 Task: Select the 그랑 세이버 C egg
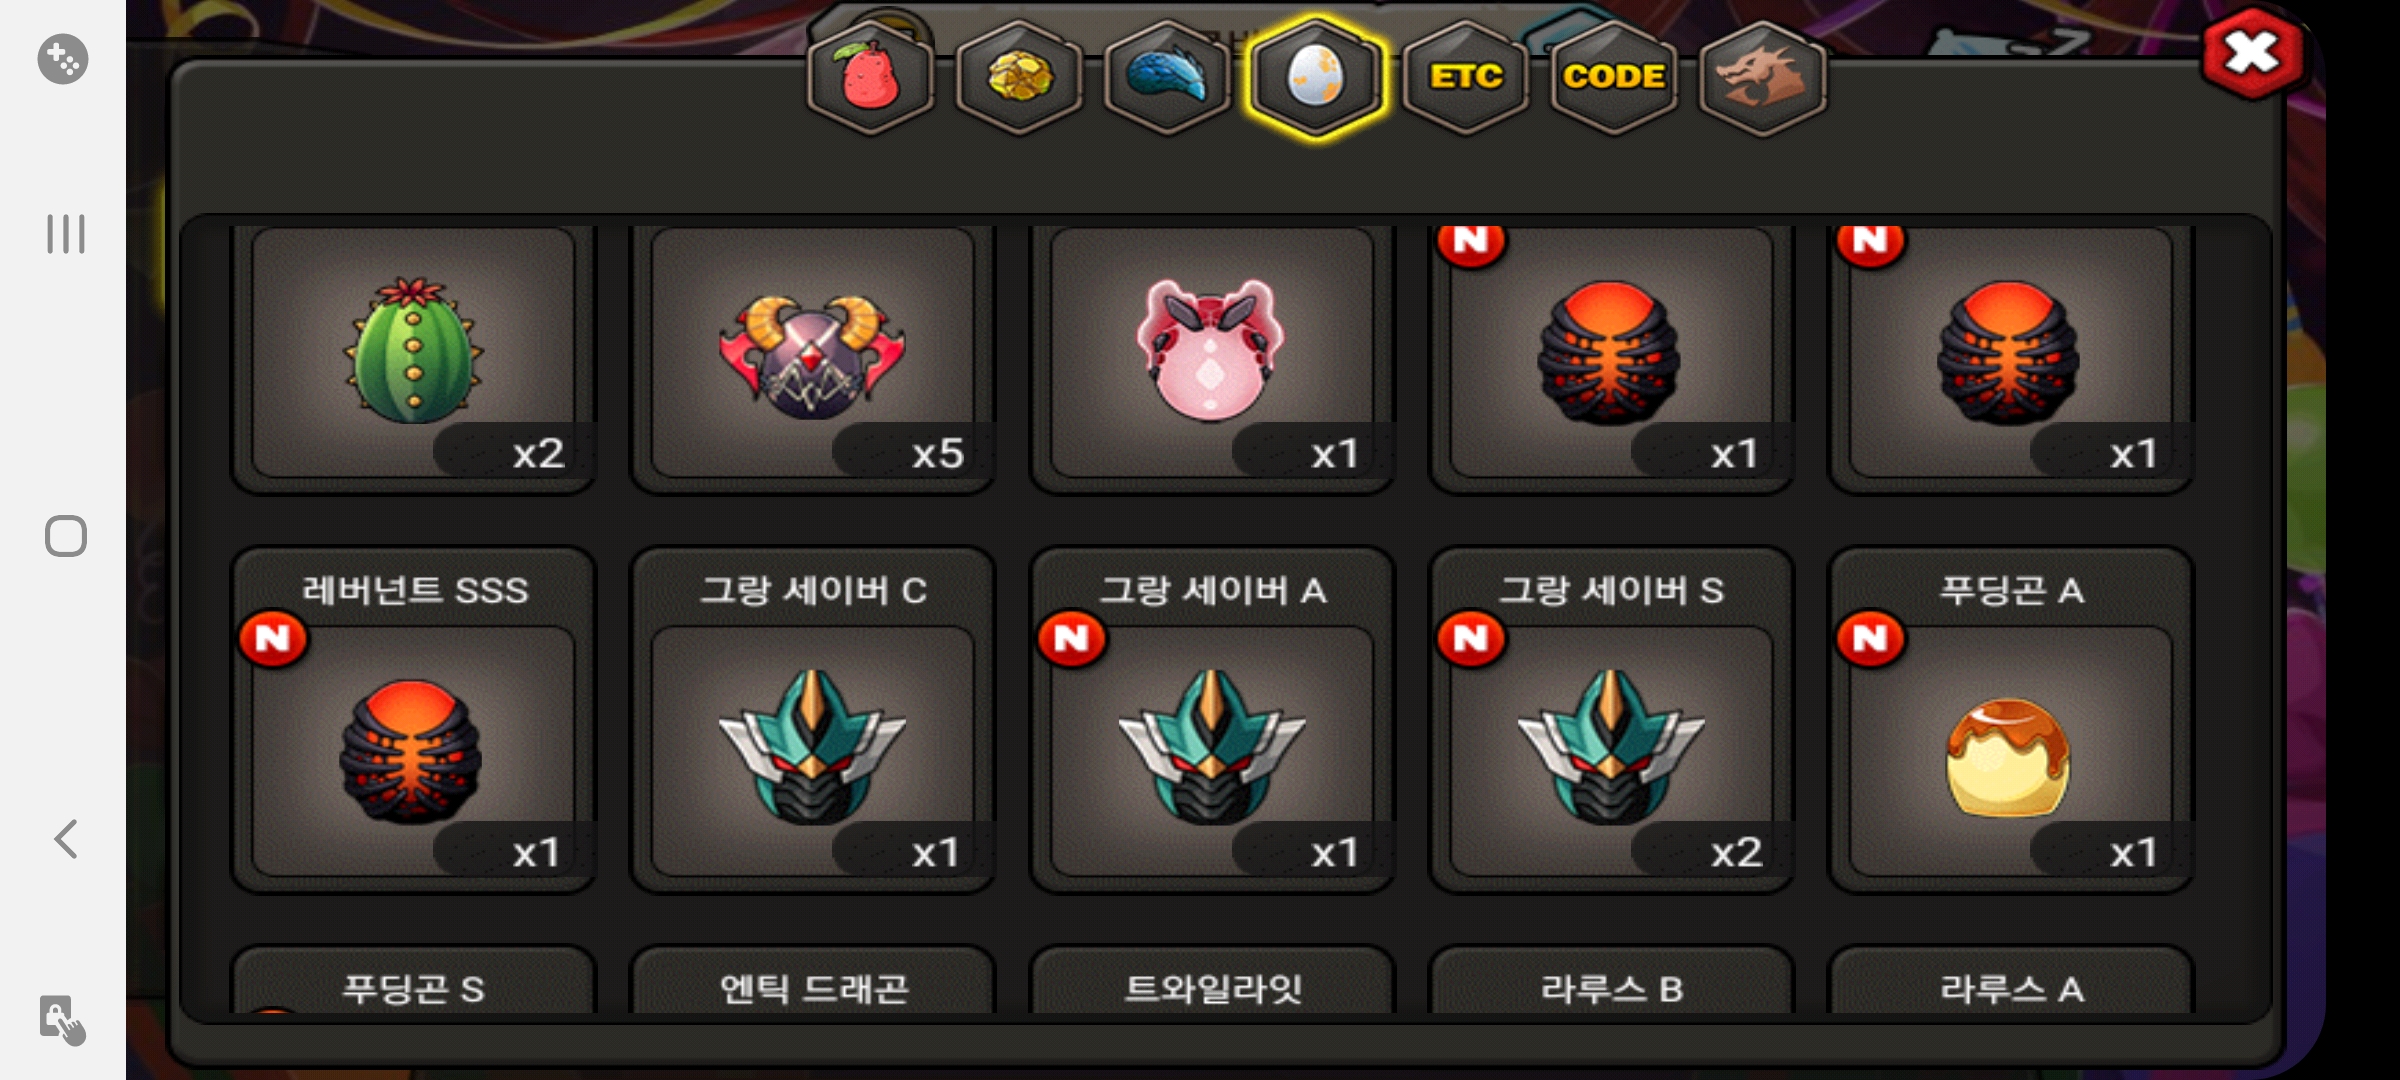[813, 718]
